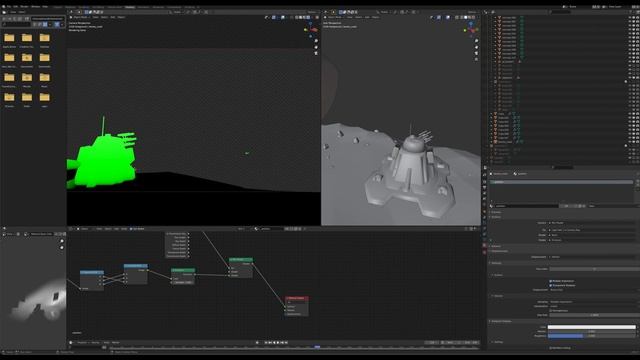Click the file browser search field
The image size is (640, 360).
[x=16, y=24]
